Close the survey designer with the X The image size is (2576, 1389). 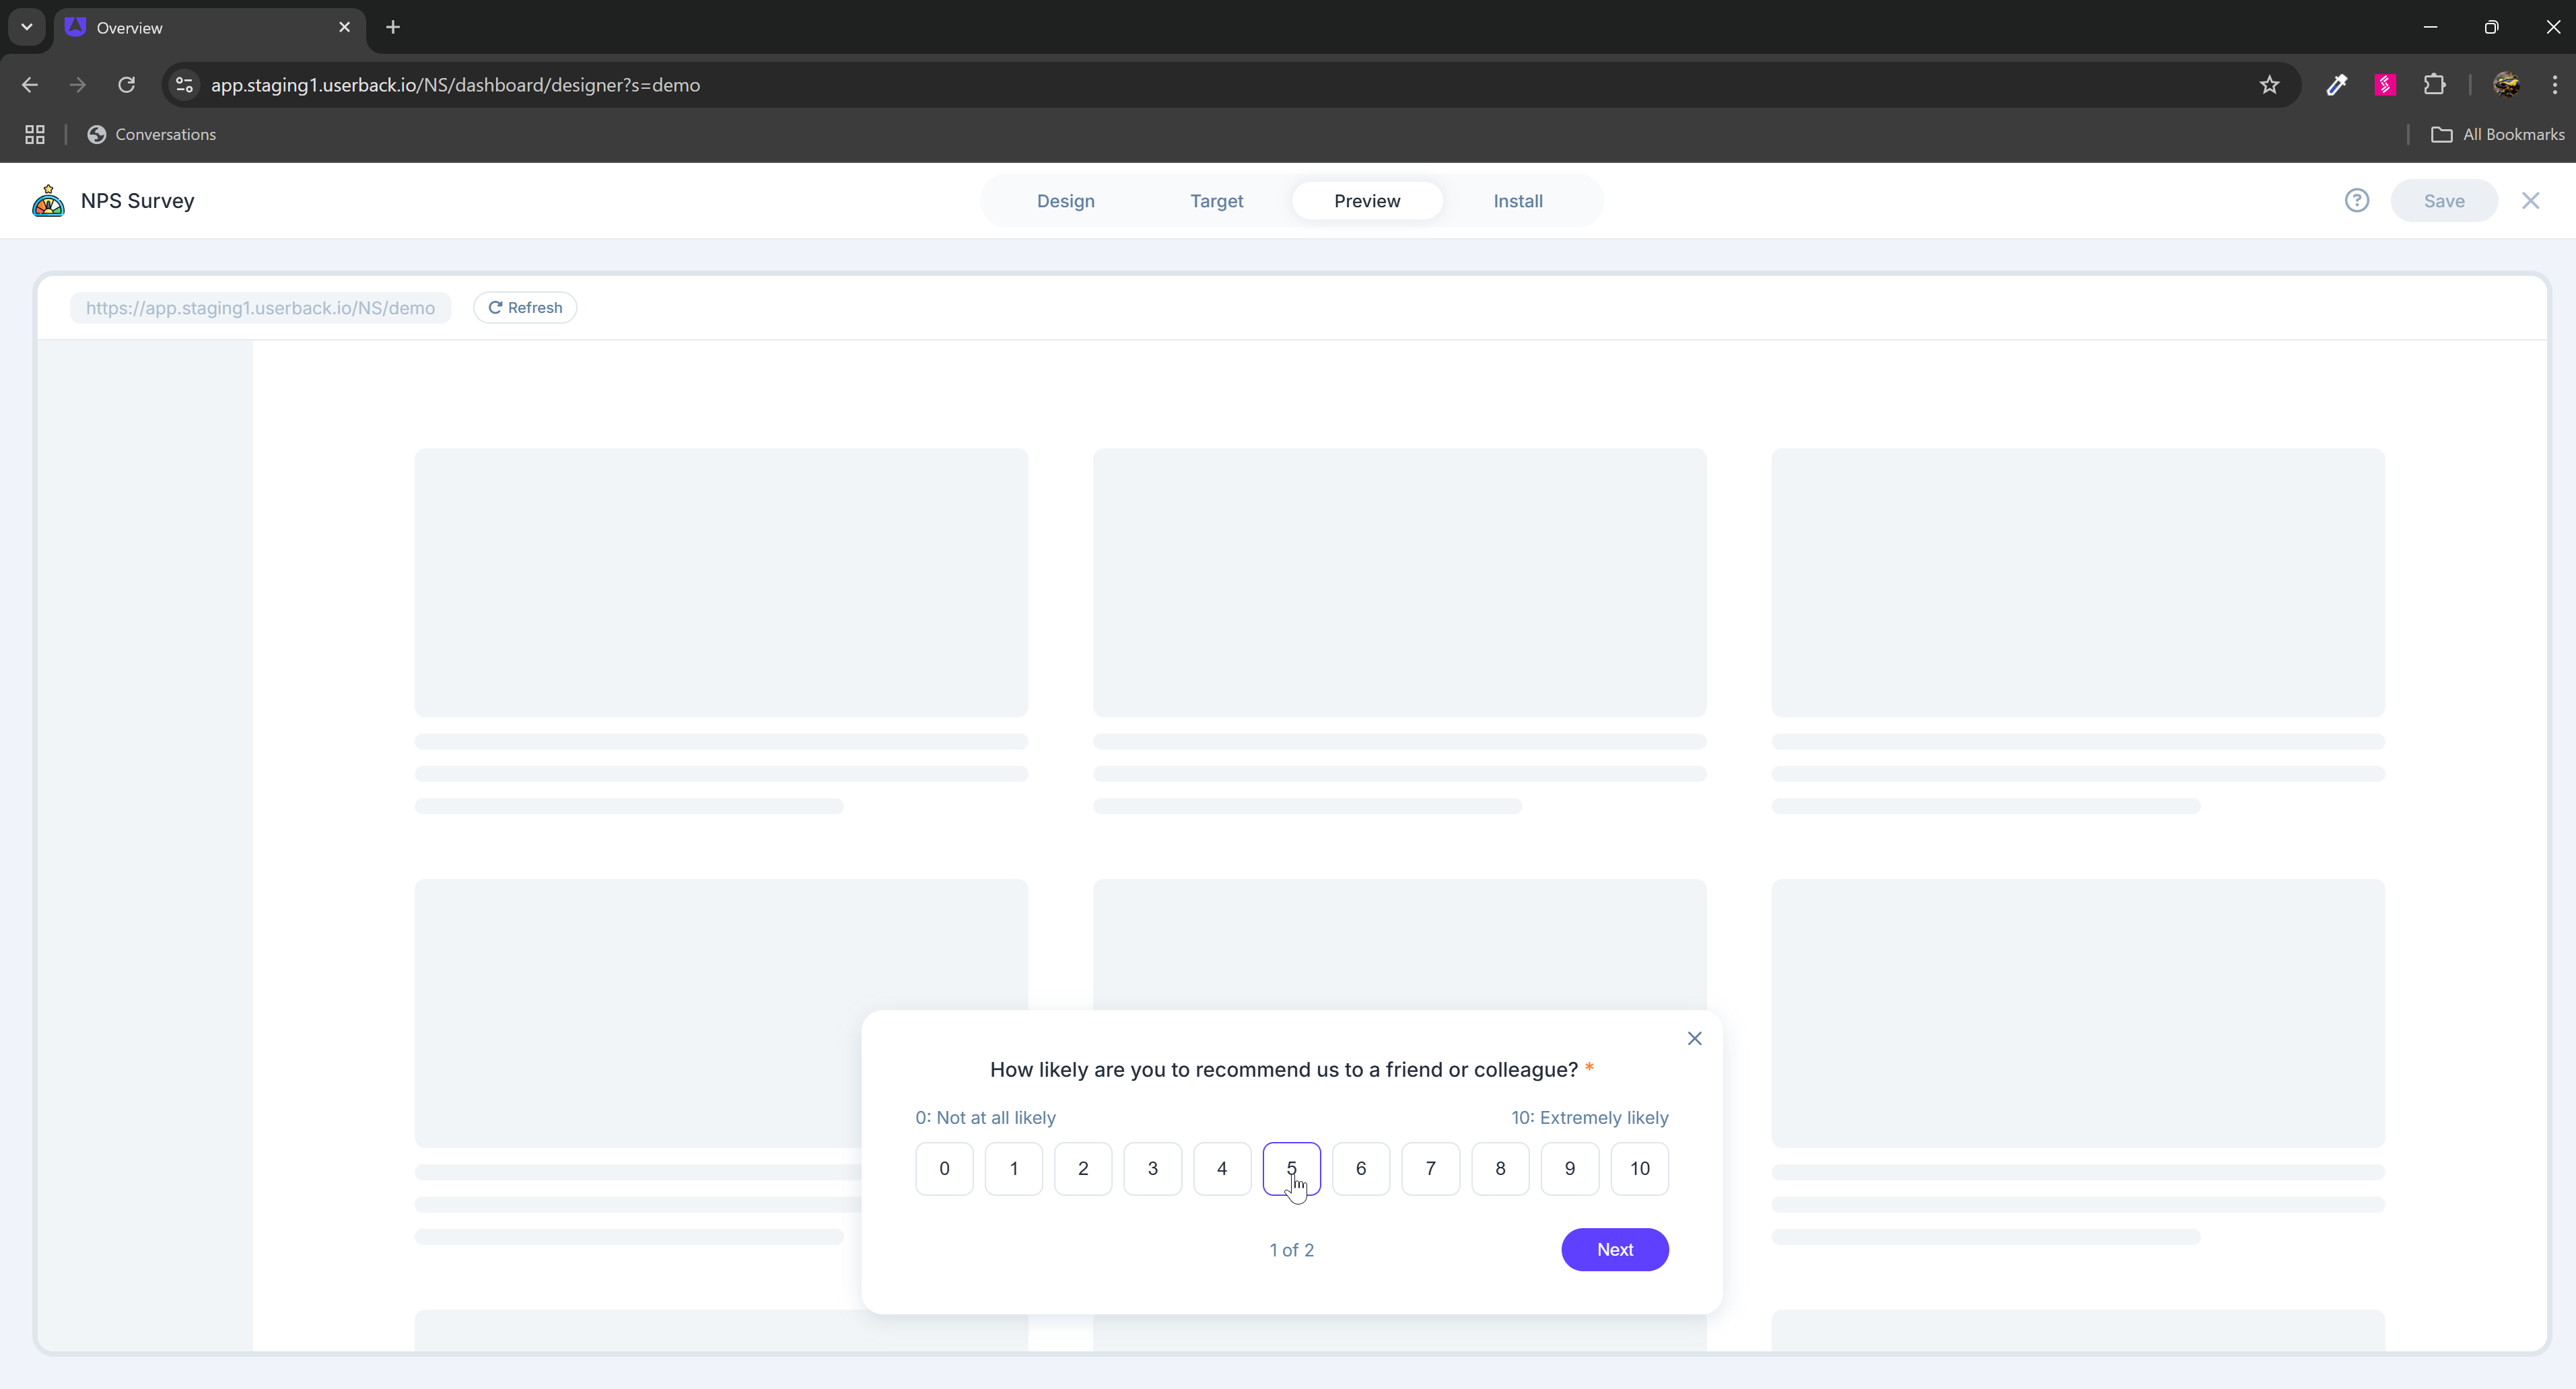click(x=2530, y=201)
